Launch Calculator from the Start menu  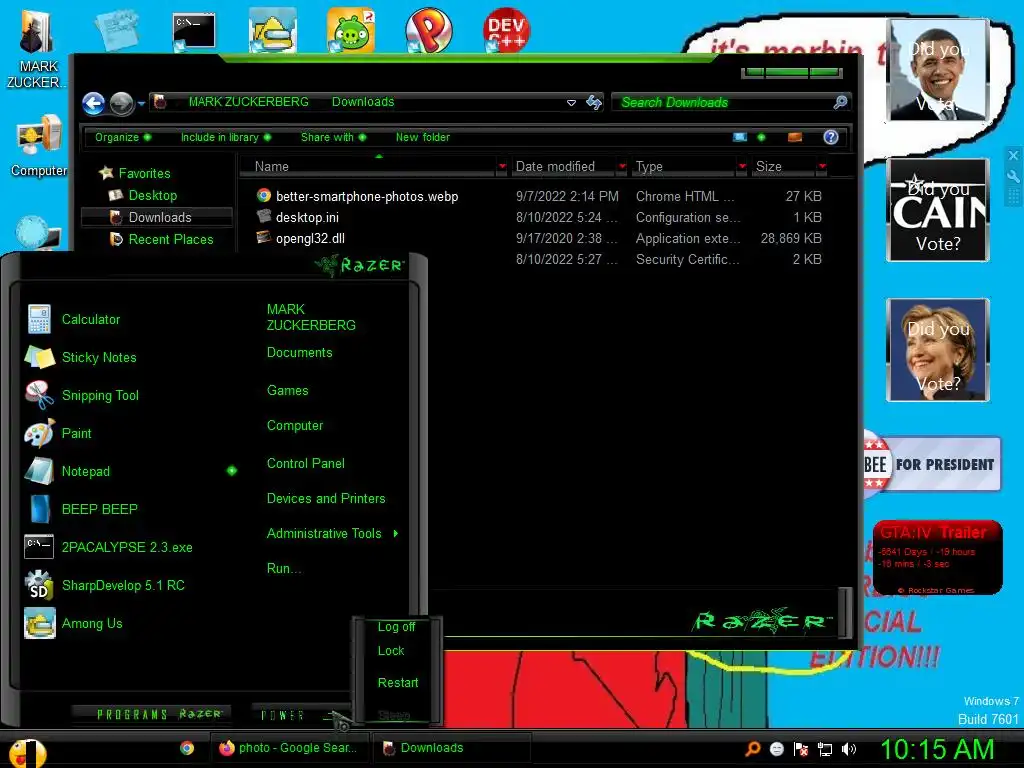(x=91, y=319)
